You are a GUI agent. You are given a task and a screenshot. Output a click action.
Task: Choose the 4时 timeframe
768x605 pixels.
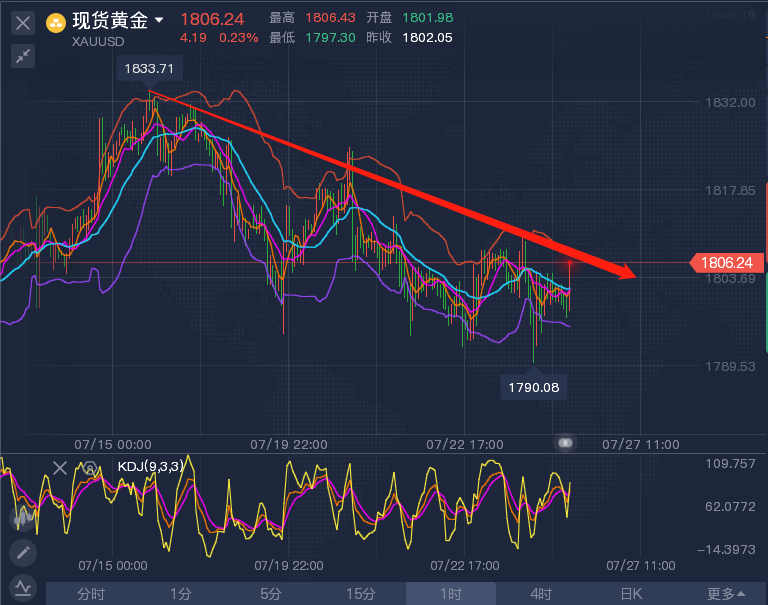click(541, 594)
